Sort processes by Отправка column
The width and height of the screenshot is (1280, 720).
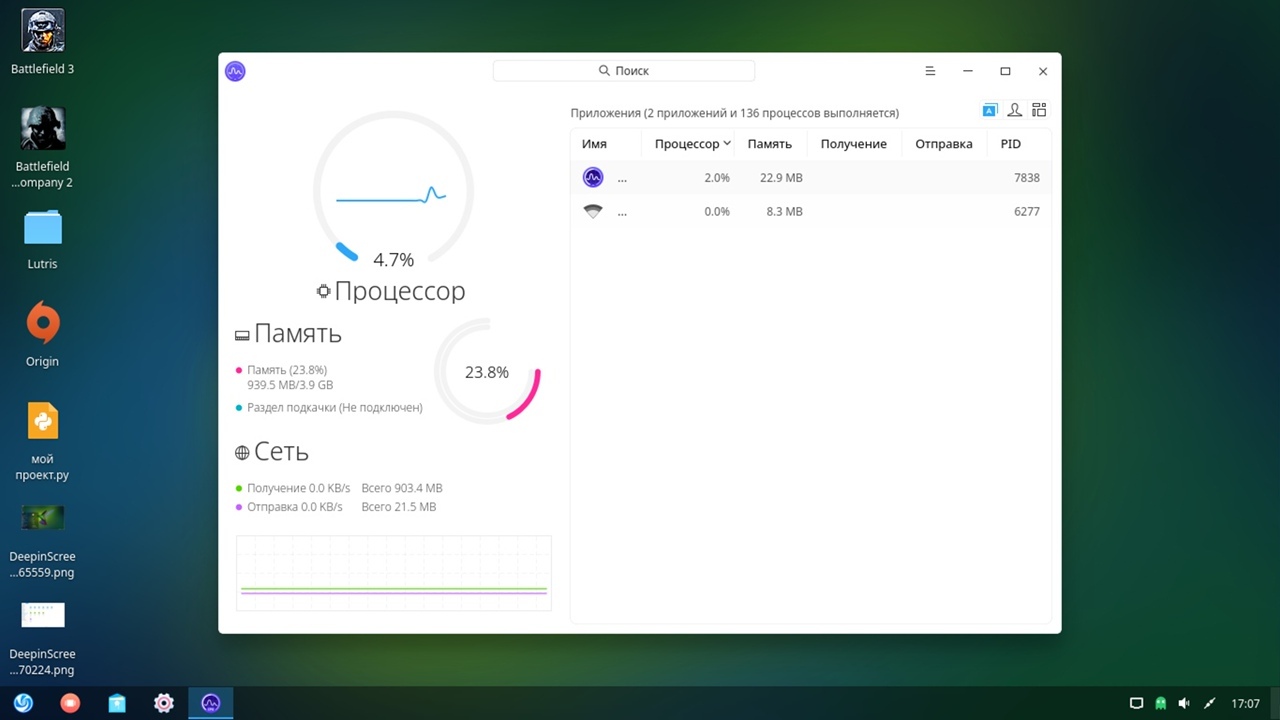click(944, 144)
